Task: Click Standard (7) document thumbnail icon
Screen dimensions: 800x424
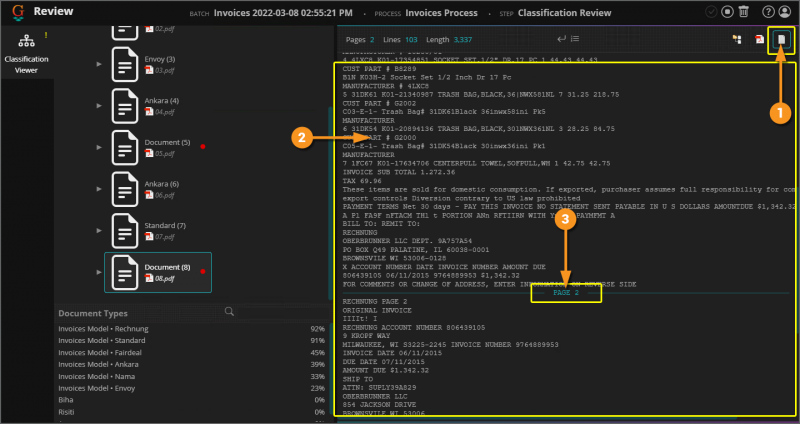Action: pyautogui.click(x=125, y=231)
